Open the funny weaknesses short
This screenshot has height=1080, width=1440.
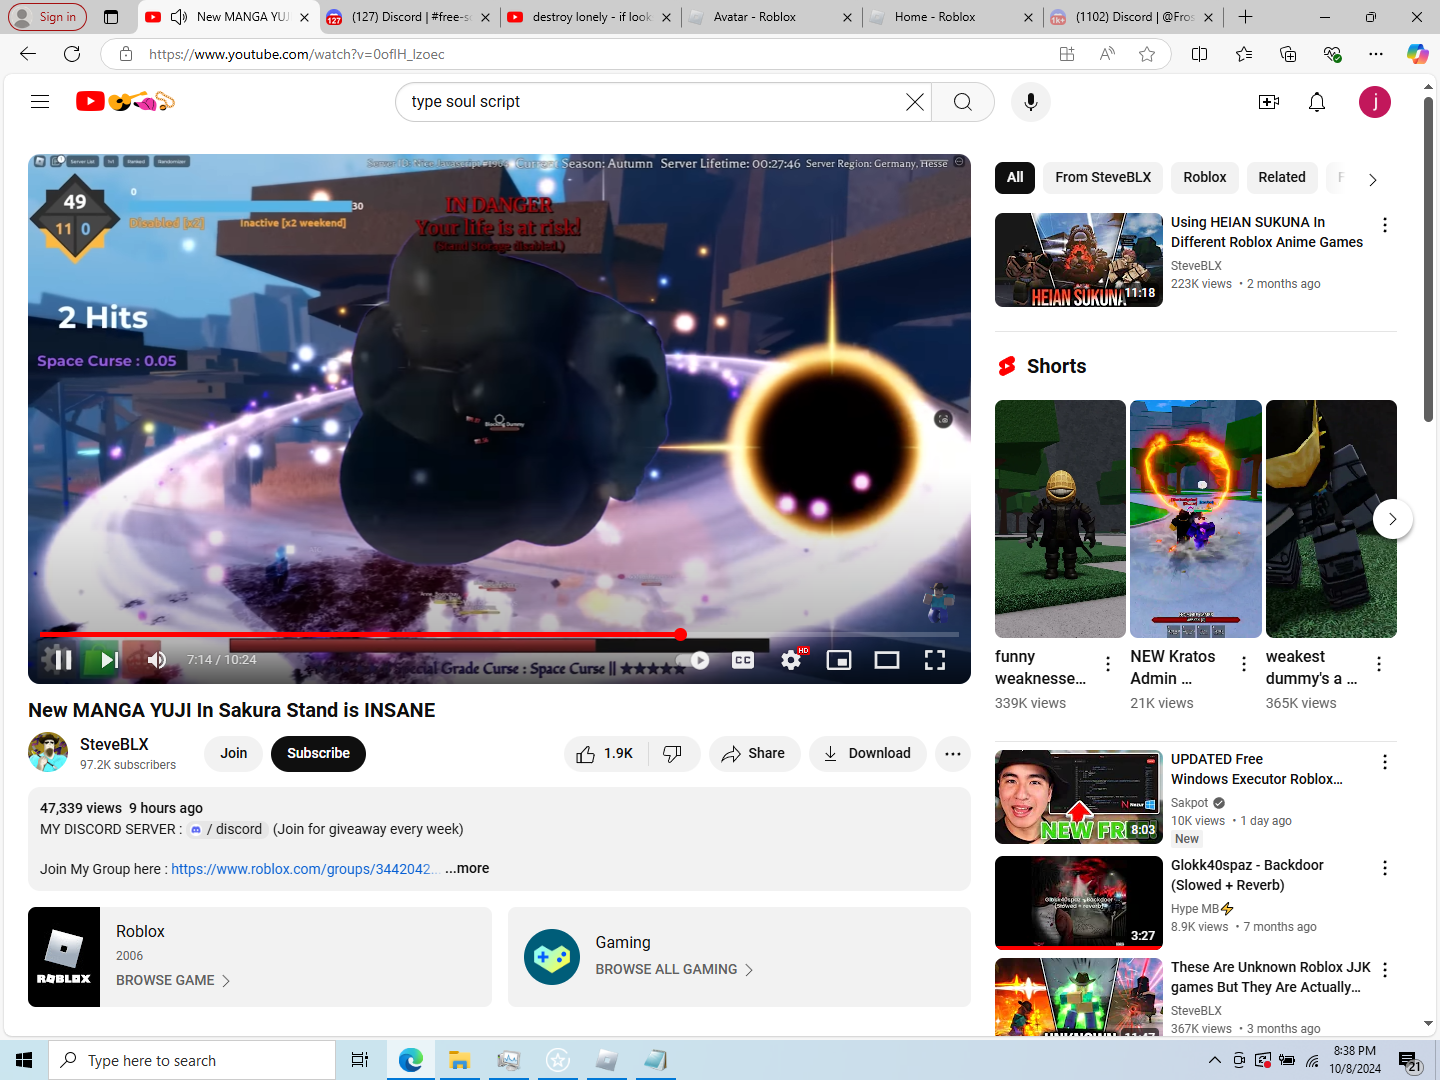1060,519
